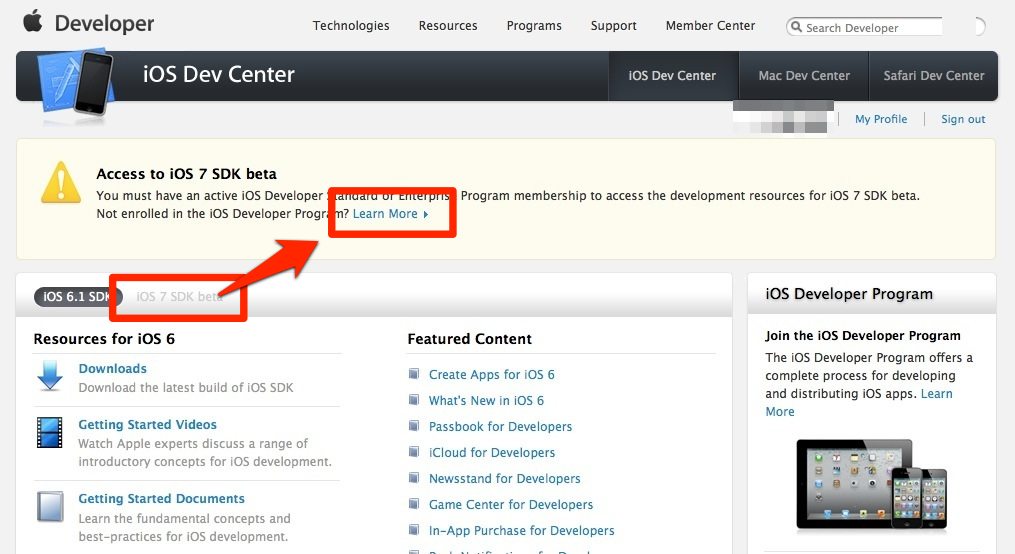Click bullet icon beside Create Apps for iOS 6
1015x554 pixels.
(414, 373)
